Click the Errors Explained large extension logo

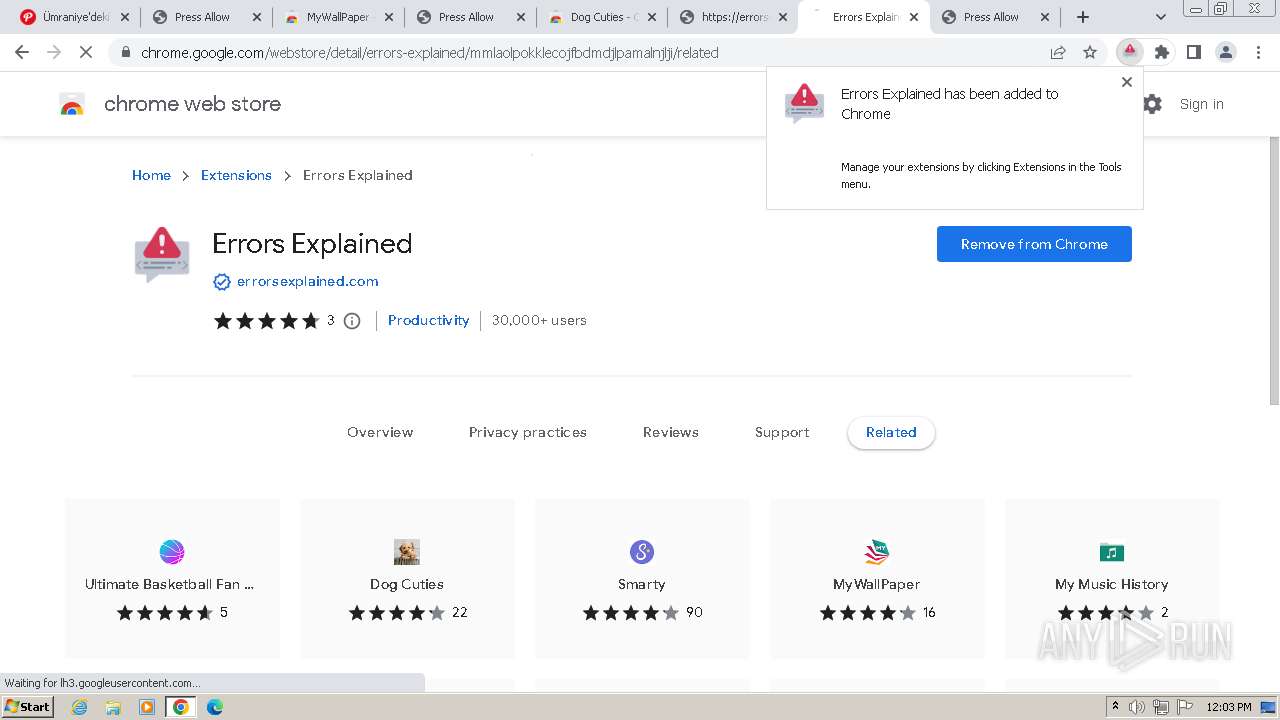point(162,254)
